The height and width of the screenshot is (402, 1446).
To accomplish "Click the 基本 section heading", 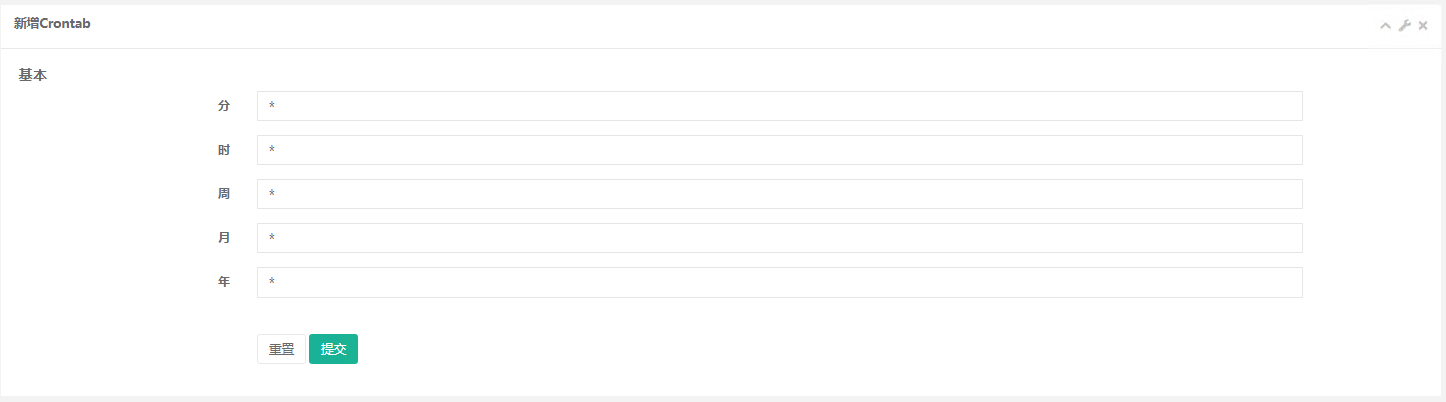I will coord(33,75).
